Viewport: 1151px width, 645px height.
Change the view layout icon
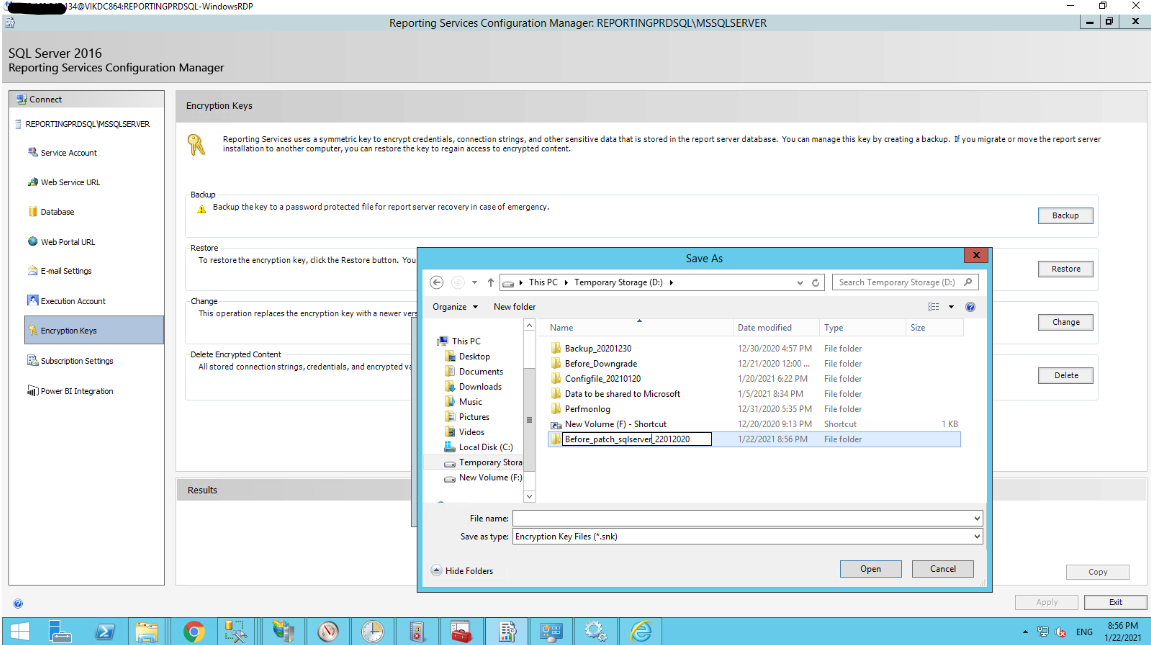click(x=934, y=307)
